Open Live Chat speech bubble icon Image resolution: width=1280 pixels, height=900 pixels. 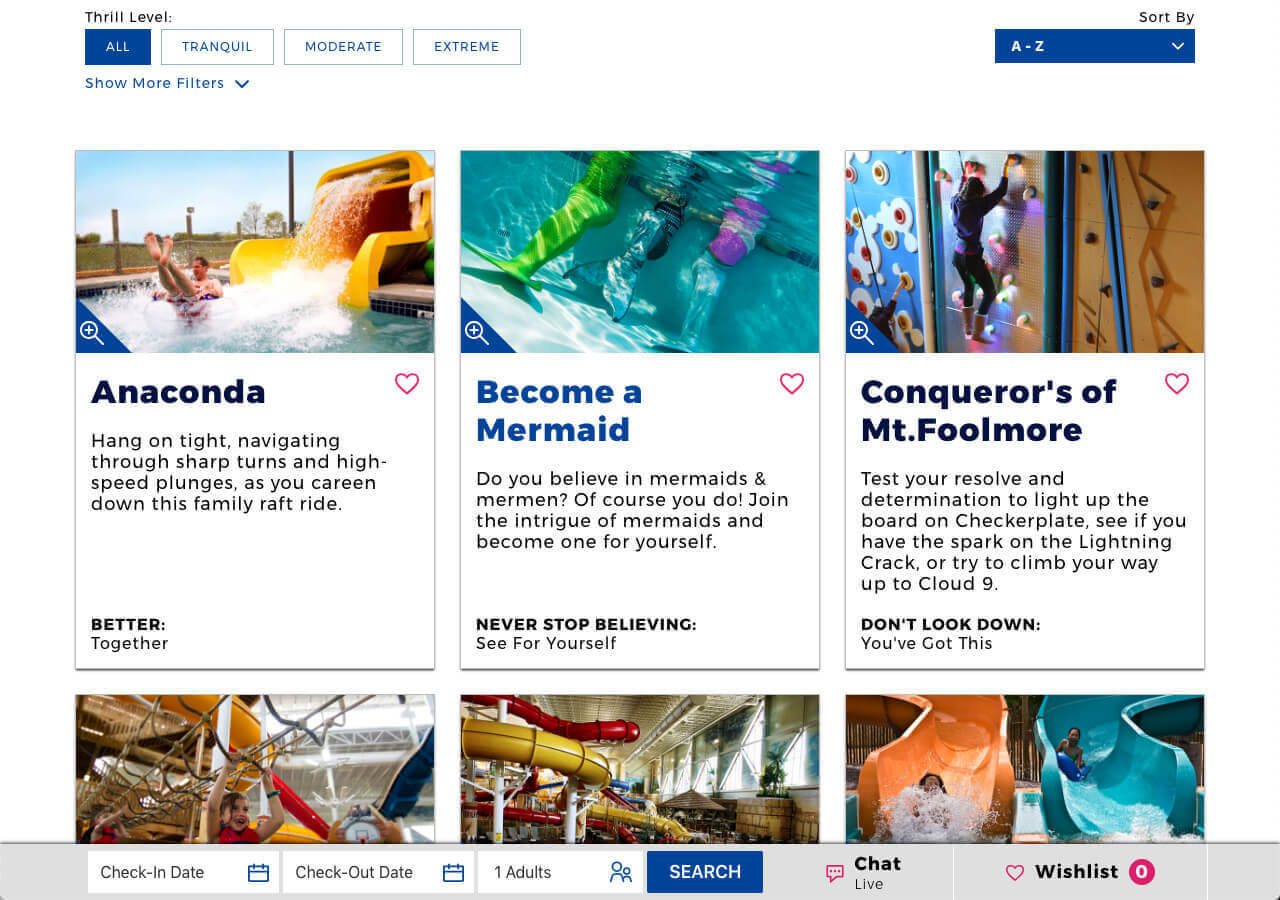coord(835,874)
